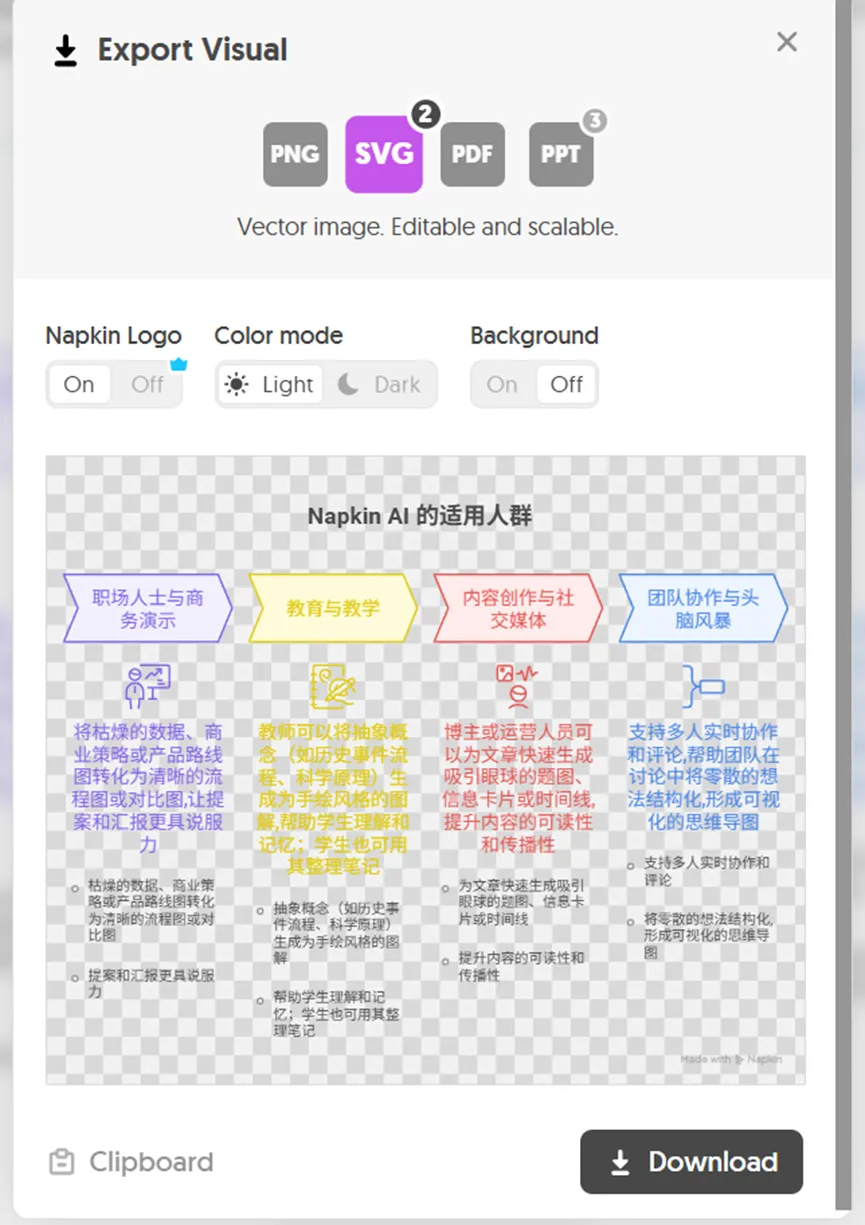The width and height of the screenshot is (865, 1225).
Task: Set Background to On
Action: coord(503,384)
